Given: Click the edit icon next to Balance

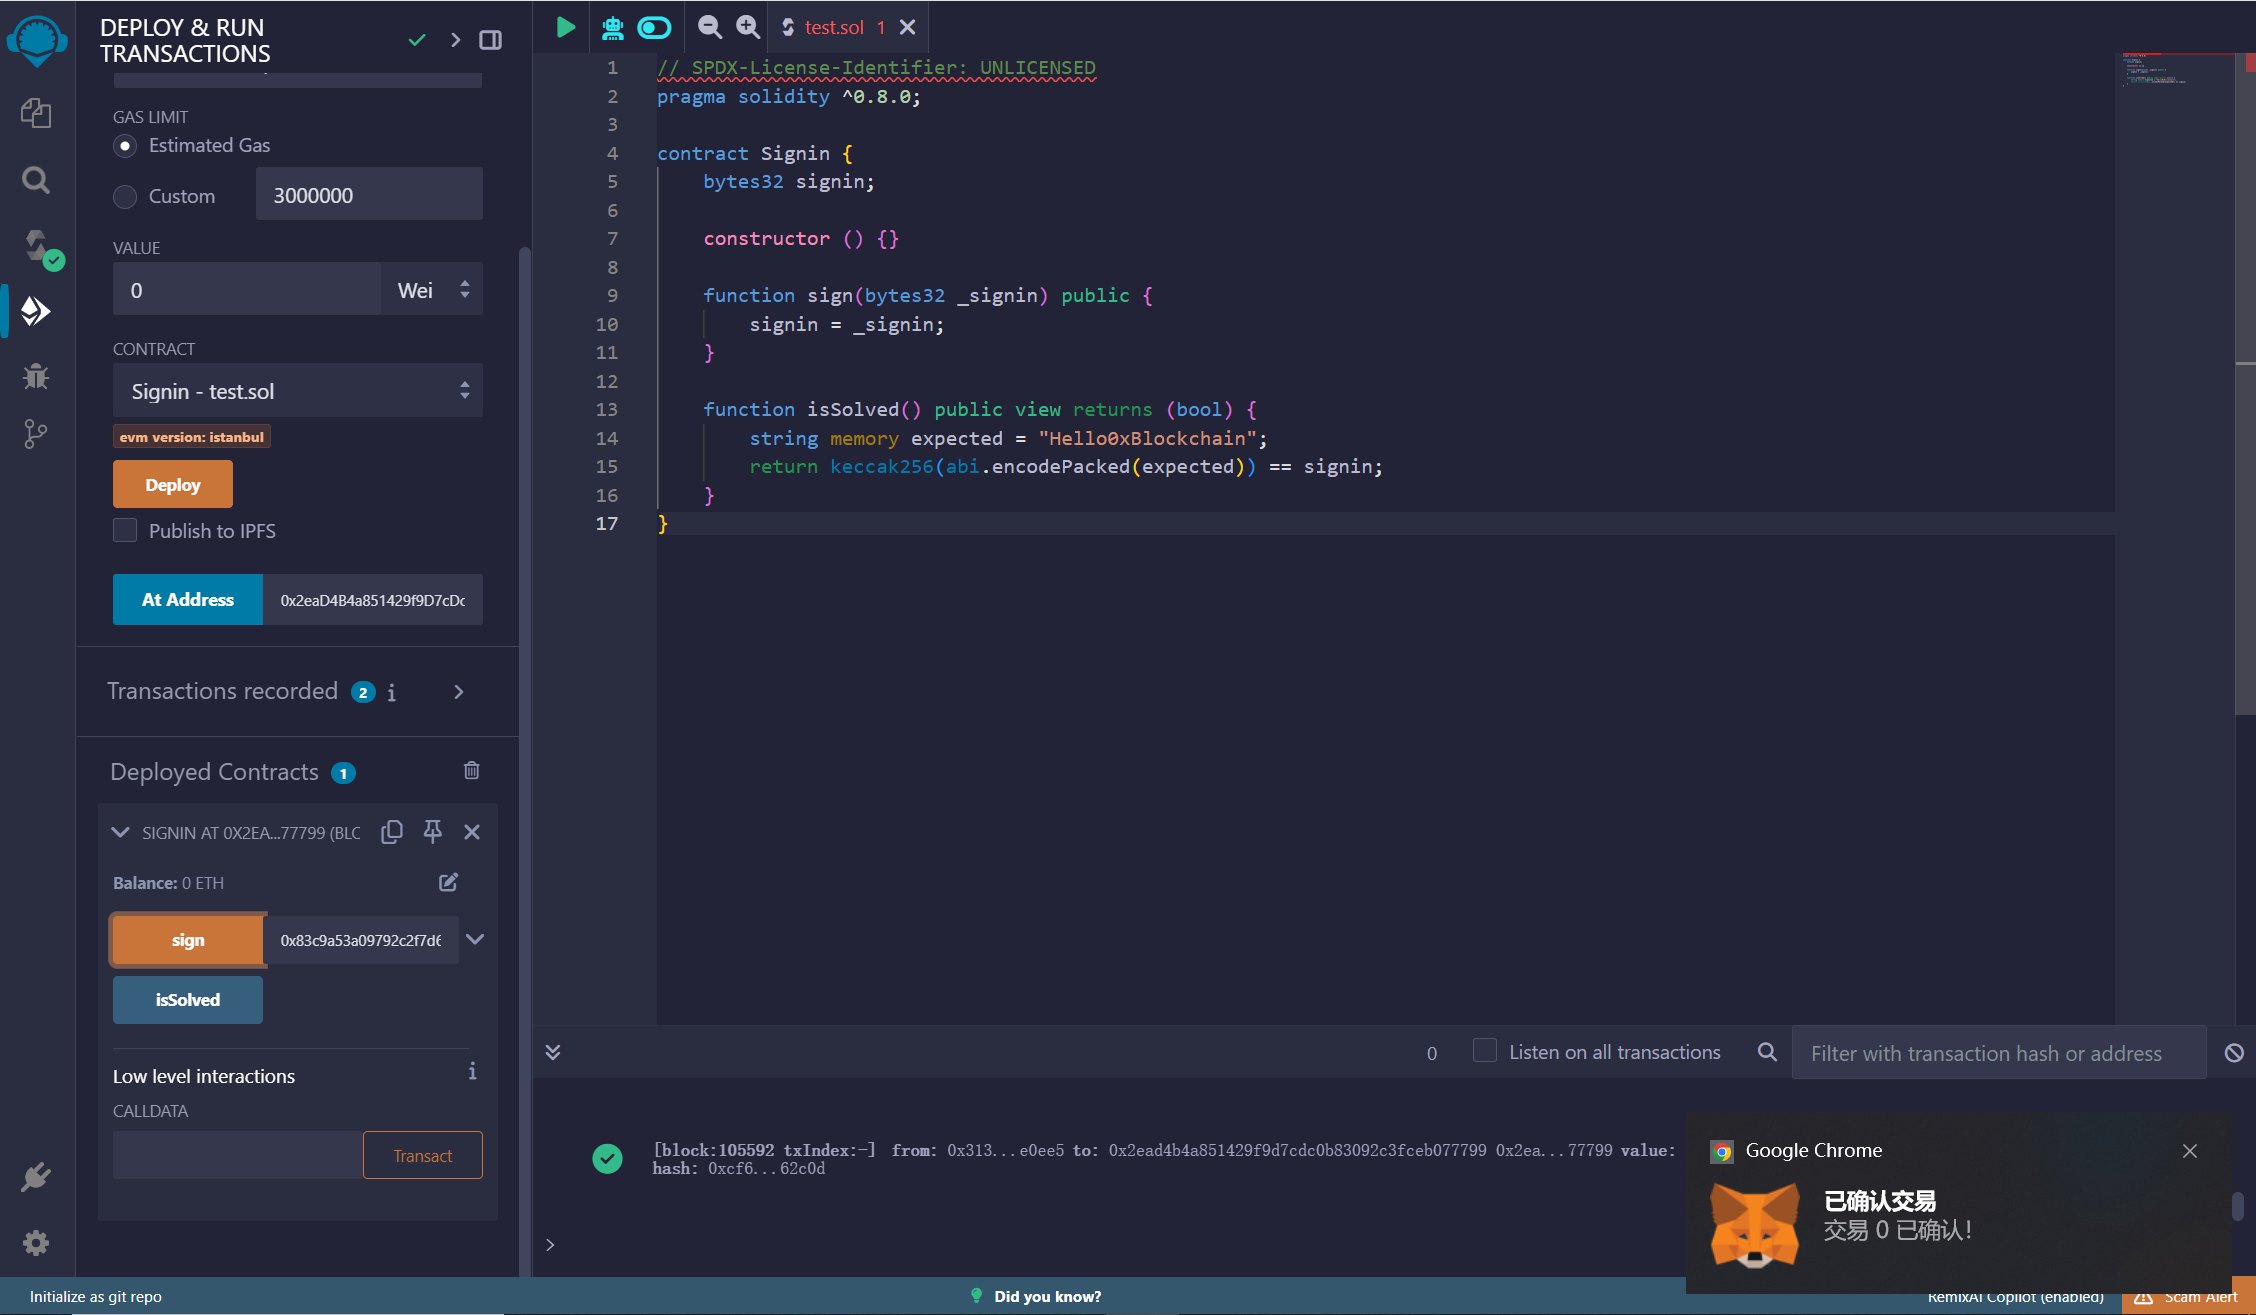Looking at the screenshot, I should point(449,882).
